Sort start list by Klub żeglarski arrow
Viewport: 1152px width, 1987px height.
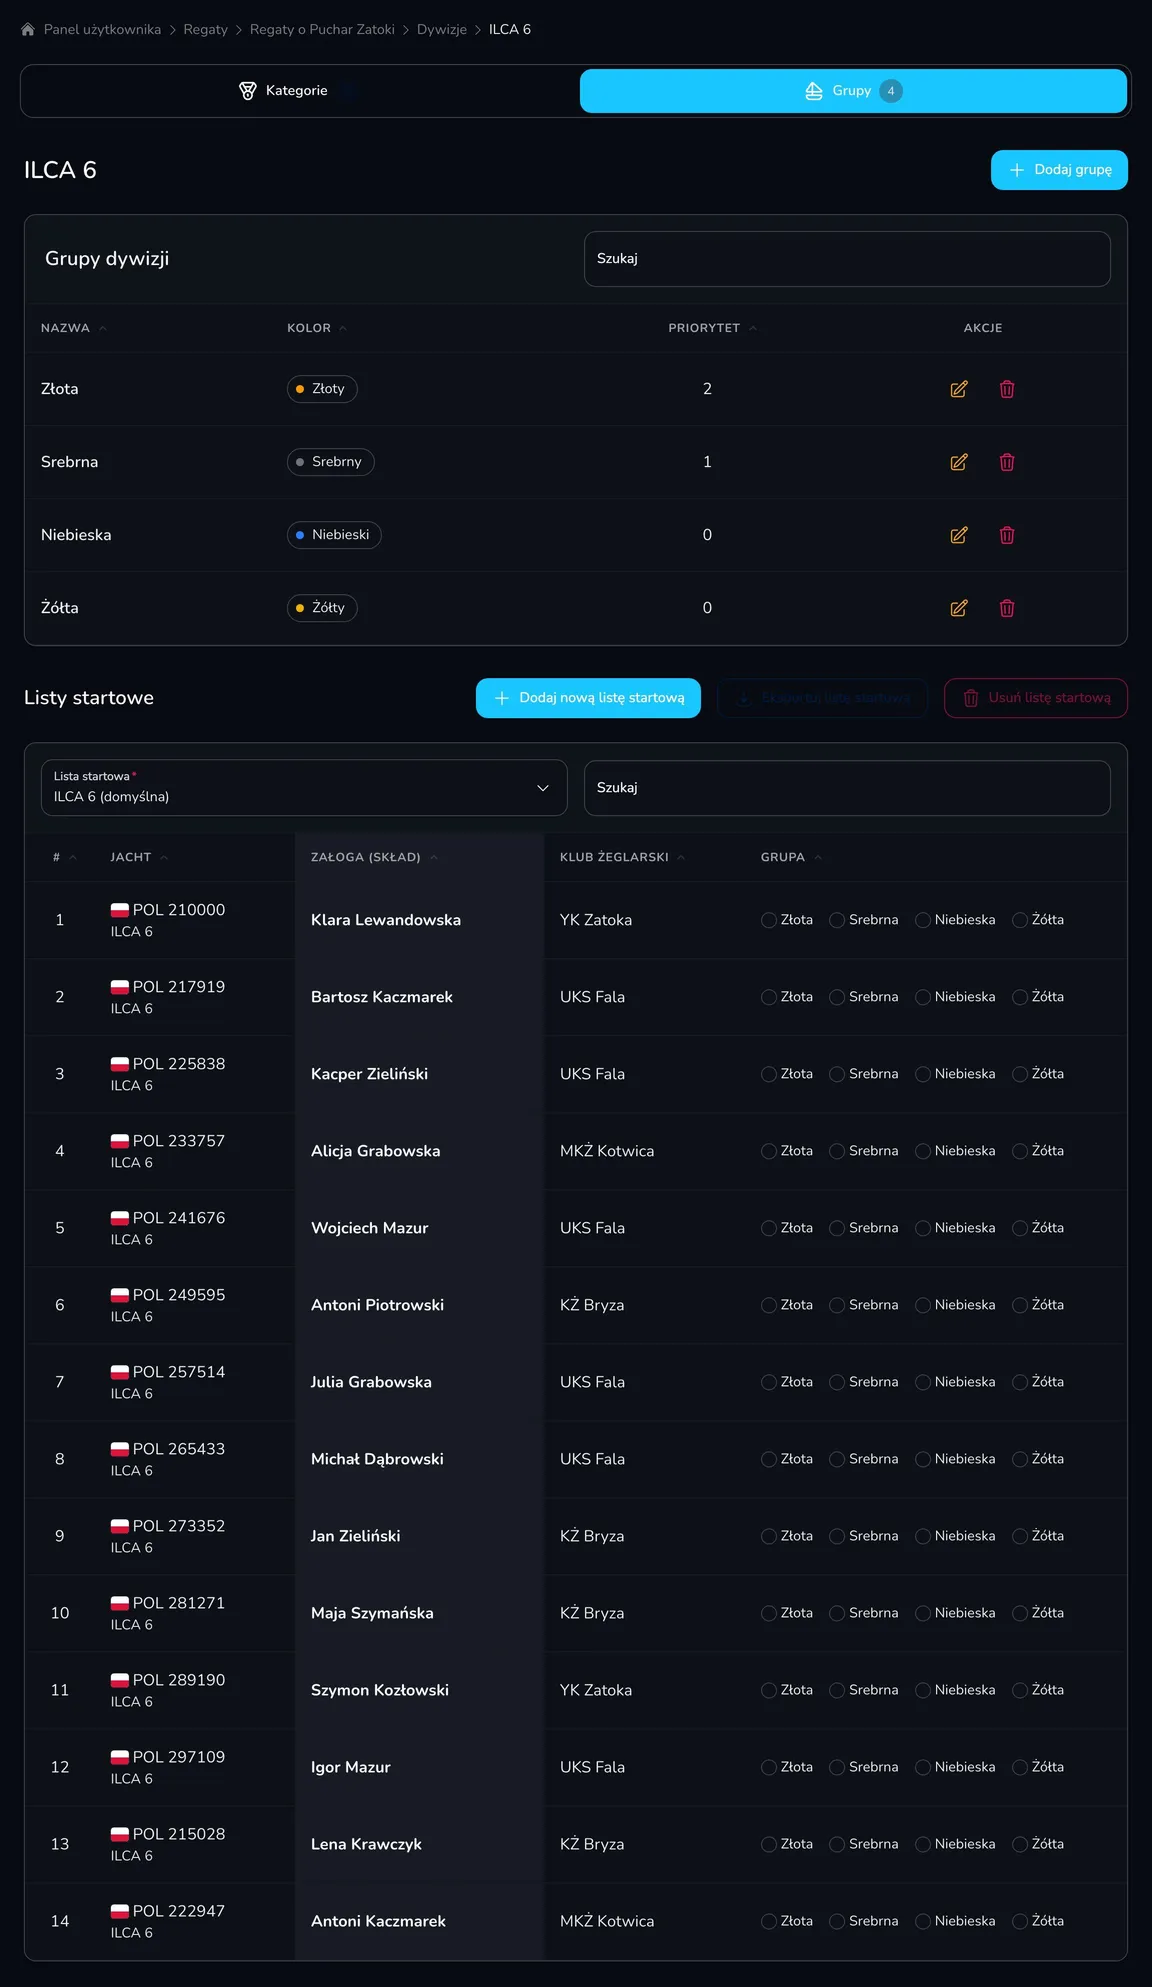click(681, 857)
